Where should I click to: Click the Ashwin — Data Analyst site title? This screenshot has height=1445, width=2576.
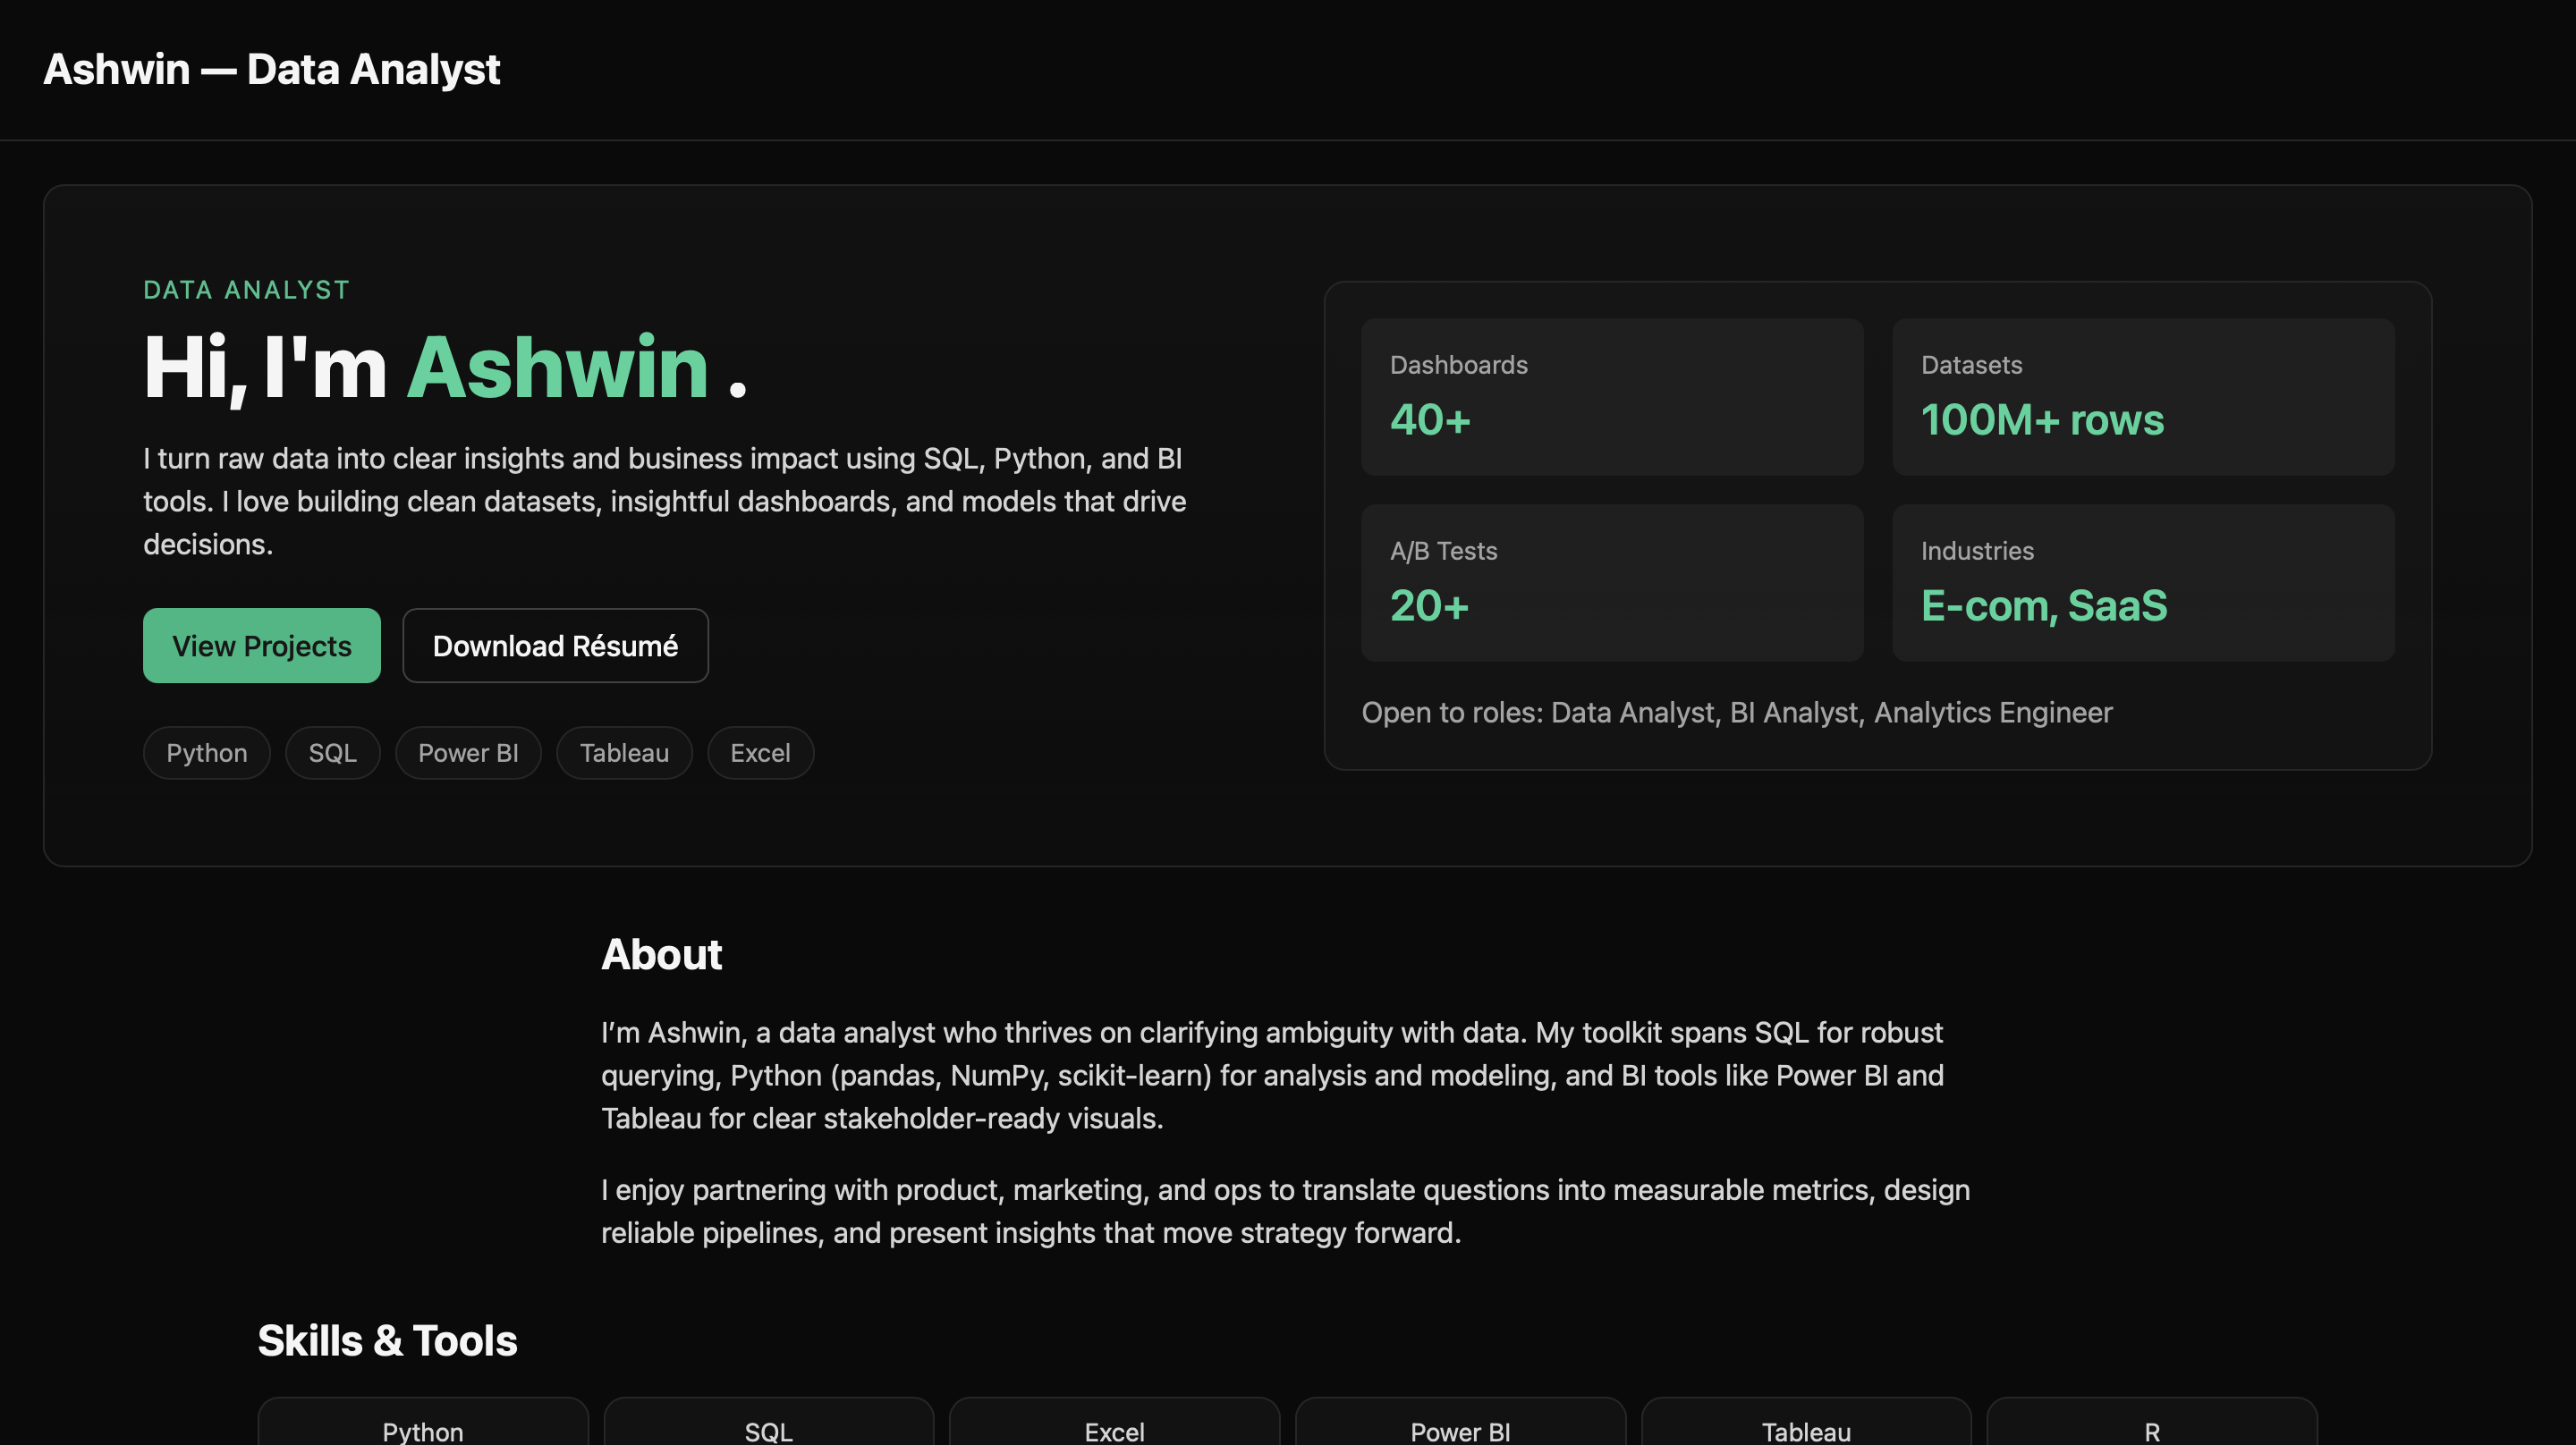pyautogui.click(x=271, y=69)
